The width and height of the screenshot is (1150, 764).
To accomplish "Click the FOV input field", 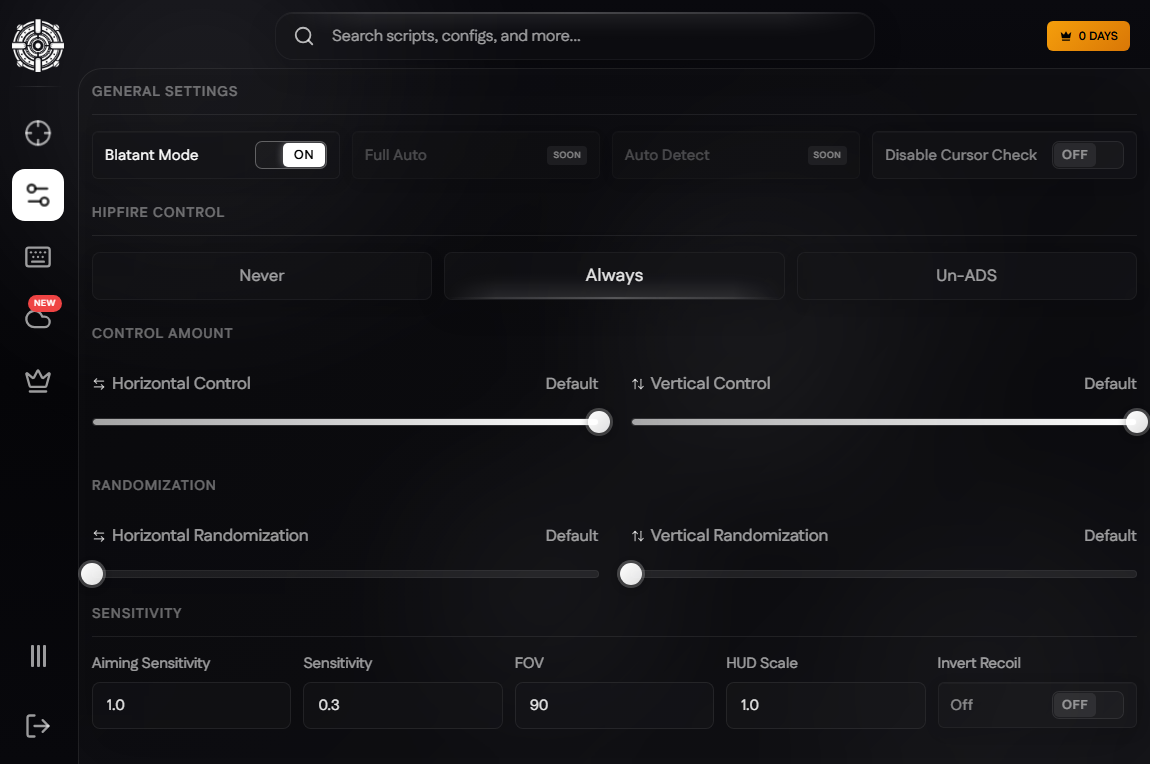I will pos(615,705).
